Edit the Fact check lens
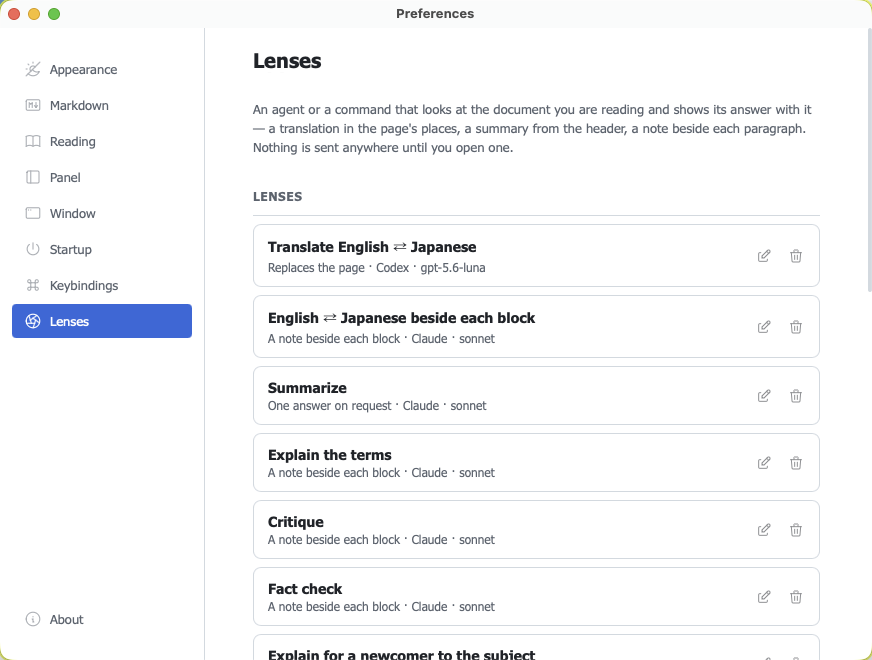Screen dimensions: 872x660 click(764, 597)
